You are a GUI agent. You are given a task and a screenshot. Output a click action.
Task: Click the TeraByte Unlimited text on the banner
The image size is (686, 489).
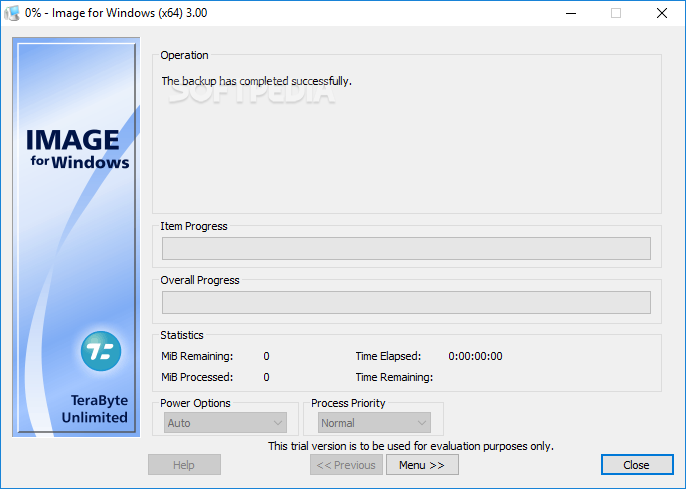coord(95,409)
